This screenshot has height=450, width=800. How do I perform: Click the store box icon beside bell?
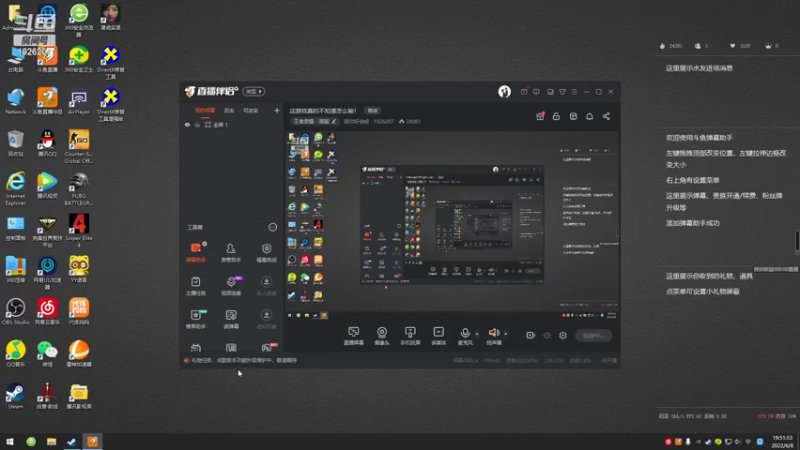click(x=573, y=116)
